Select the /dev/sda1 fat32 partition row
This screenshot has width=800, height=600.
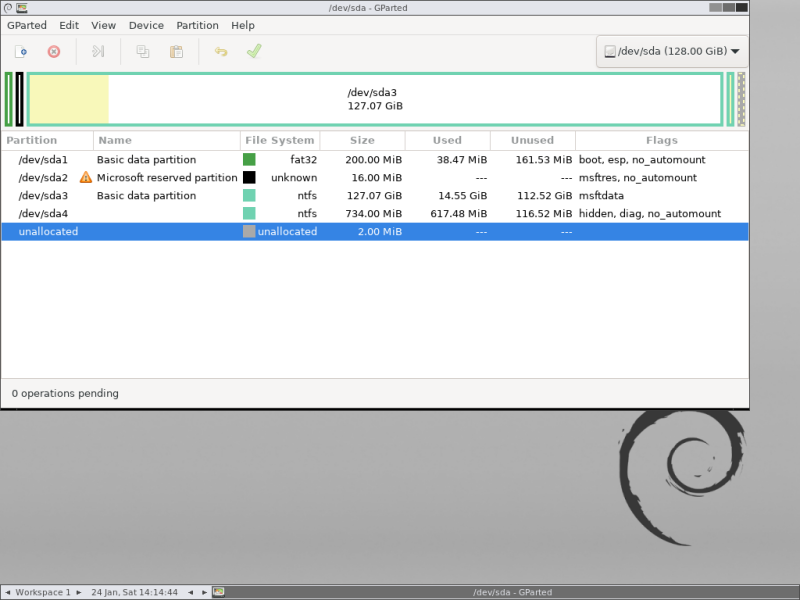click(375, 160)
